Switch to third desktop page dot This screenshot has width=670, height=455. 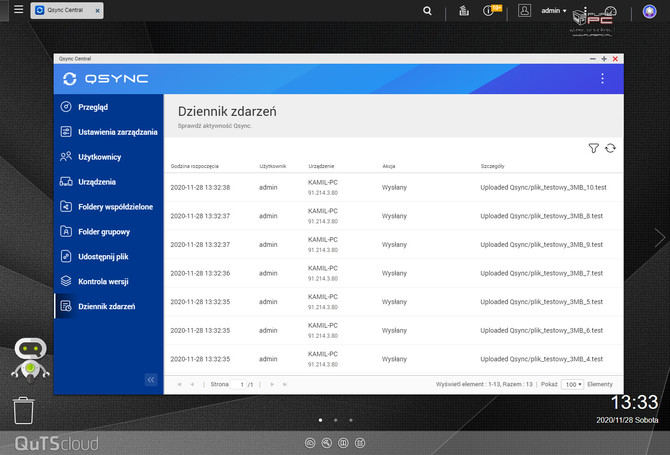(351, 420)
